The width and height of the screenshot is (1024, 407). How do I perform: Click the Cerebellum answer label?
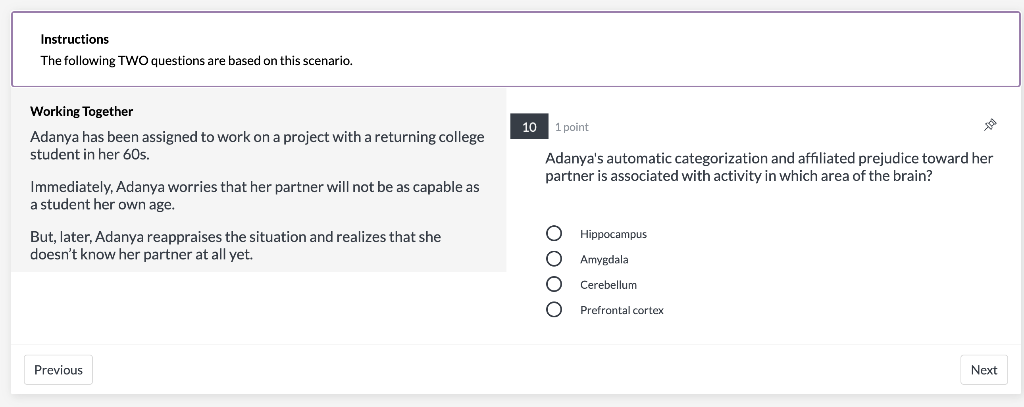[608, 285]
